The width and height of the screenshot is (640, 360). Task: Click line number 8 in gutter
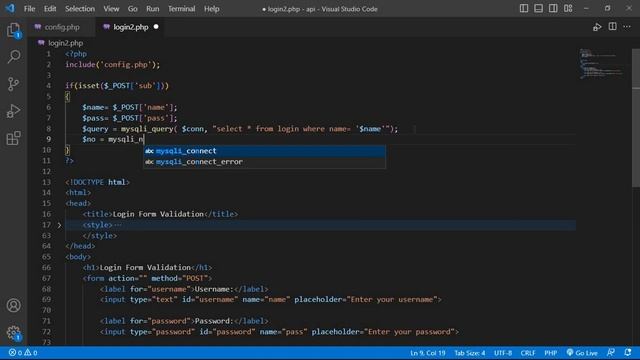click(49, 129)
